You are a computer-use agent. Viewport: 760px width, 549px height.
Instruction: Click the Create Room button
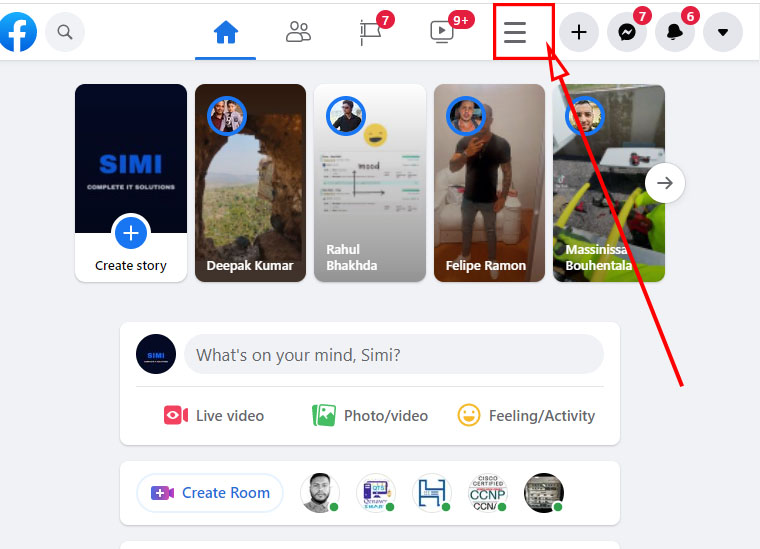[210, 493]
